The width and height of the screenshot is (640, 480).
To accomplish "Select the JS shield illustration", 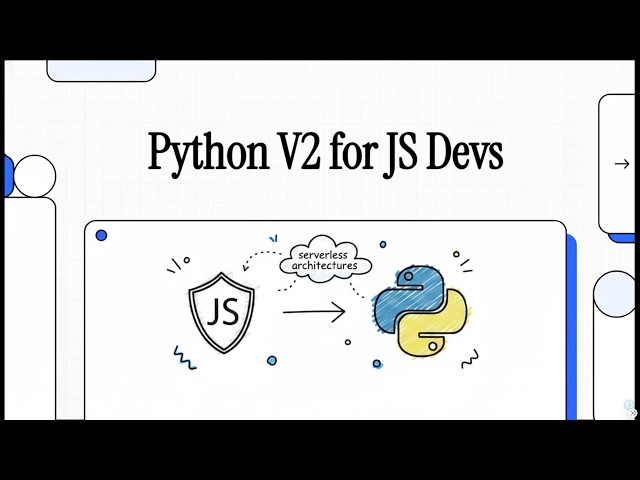I will click(222, 312).
